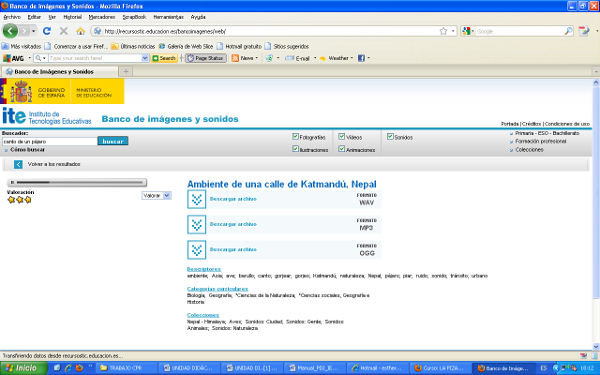Disable the Sonidos checkbox
Image resolution: width=600 pixels, height=375 pixels.
coord(390,136)
